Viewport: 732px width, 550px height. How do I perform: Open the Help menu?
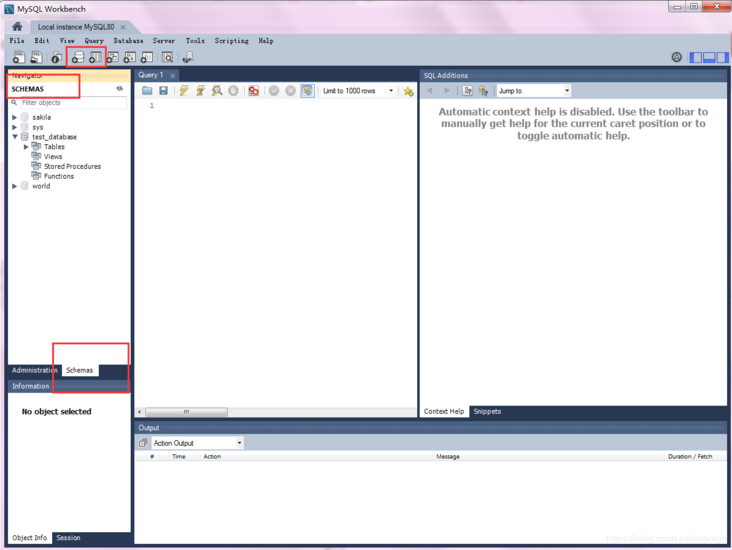click(x=266, y=41)
